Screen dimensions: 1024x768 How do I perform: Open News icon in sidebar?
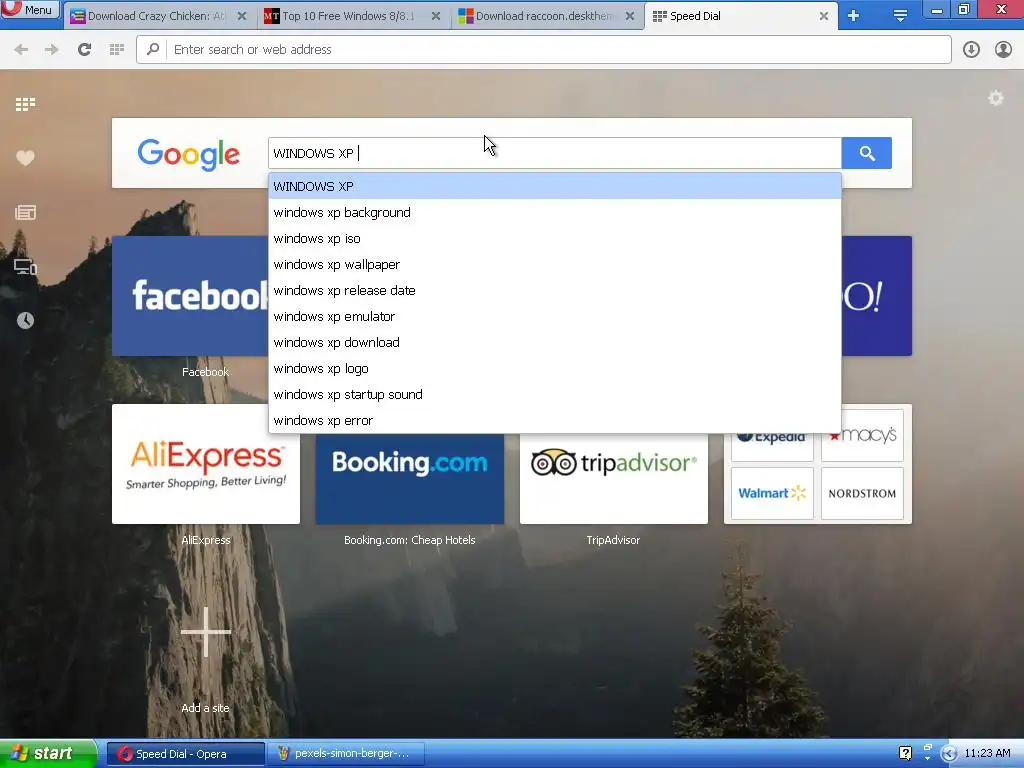(25, 212)
